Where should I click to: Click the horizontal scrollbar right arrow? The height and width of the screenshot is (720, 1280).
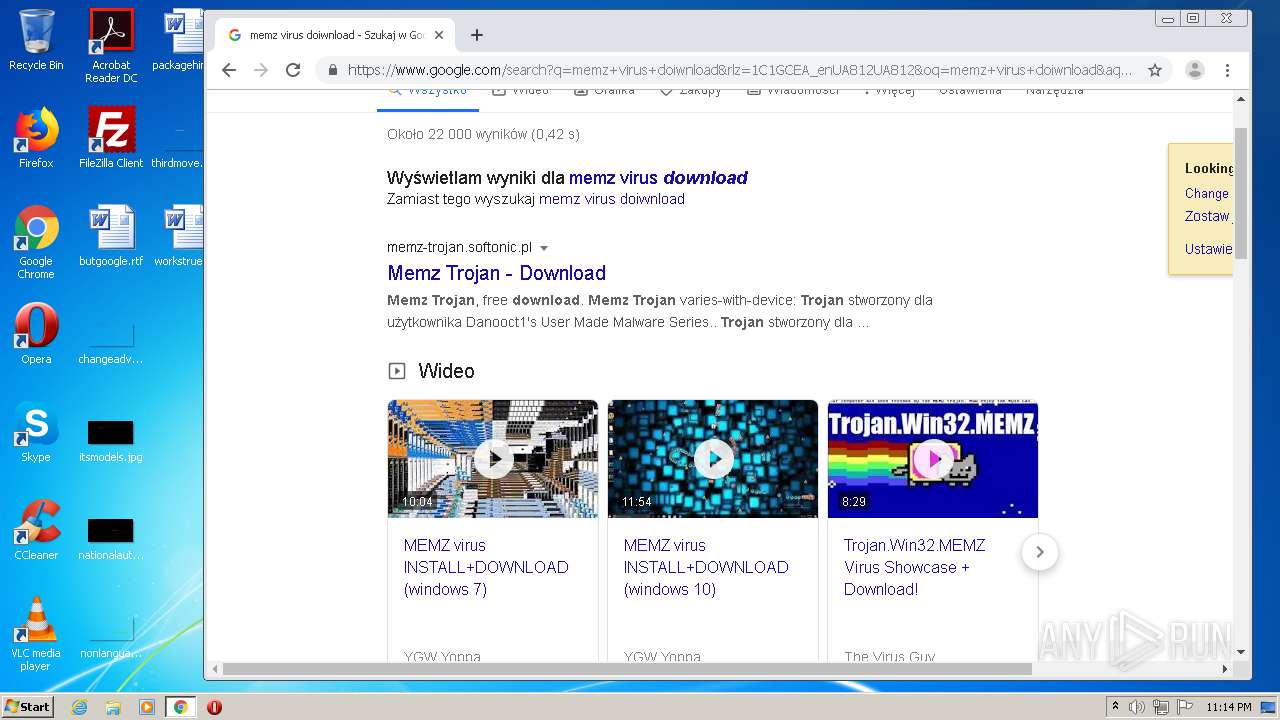point(1226,668)
